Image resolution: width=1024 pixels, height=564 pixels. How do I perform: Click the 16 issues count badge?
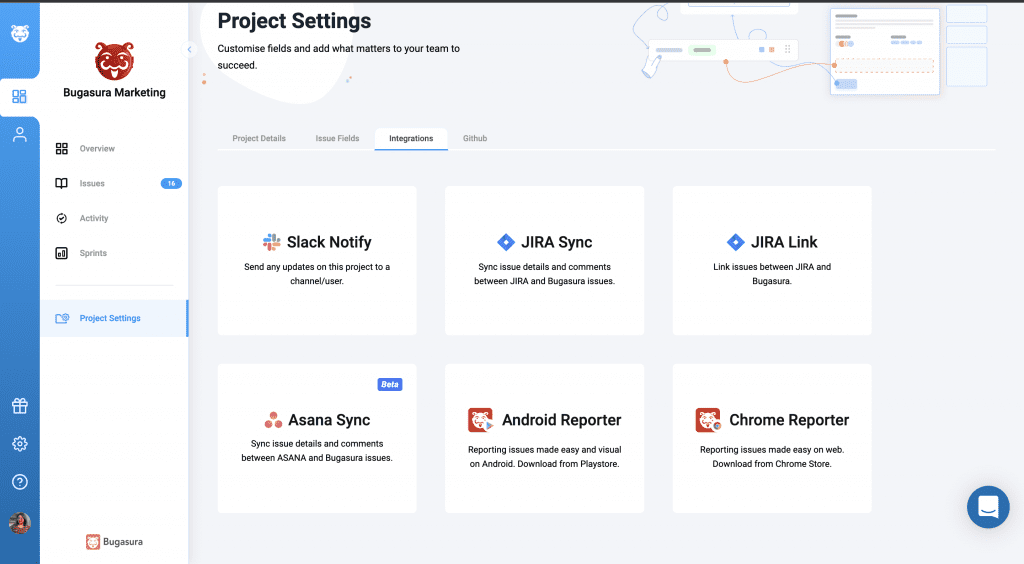(x=171, y=183)
